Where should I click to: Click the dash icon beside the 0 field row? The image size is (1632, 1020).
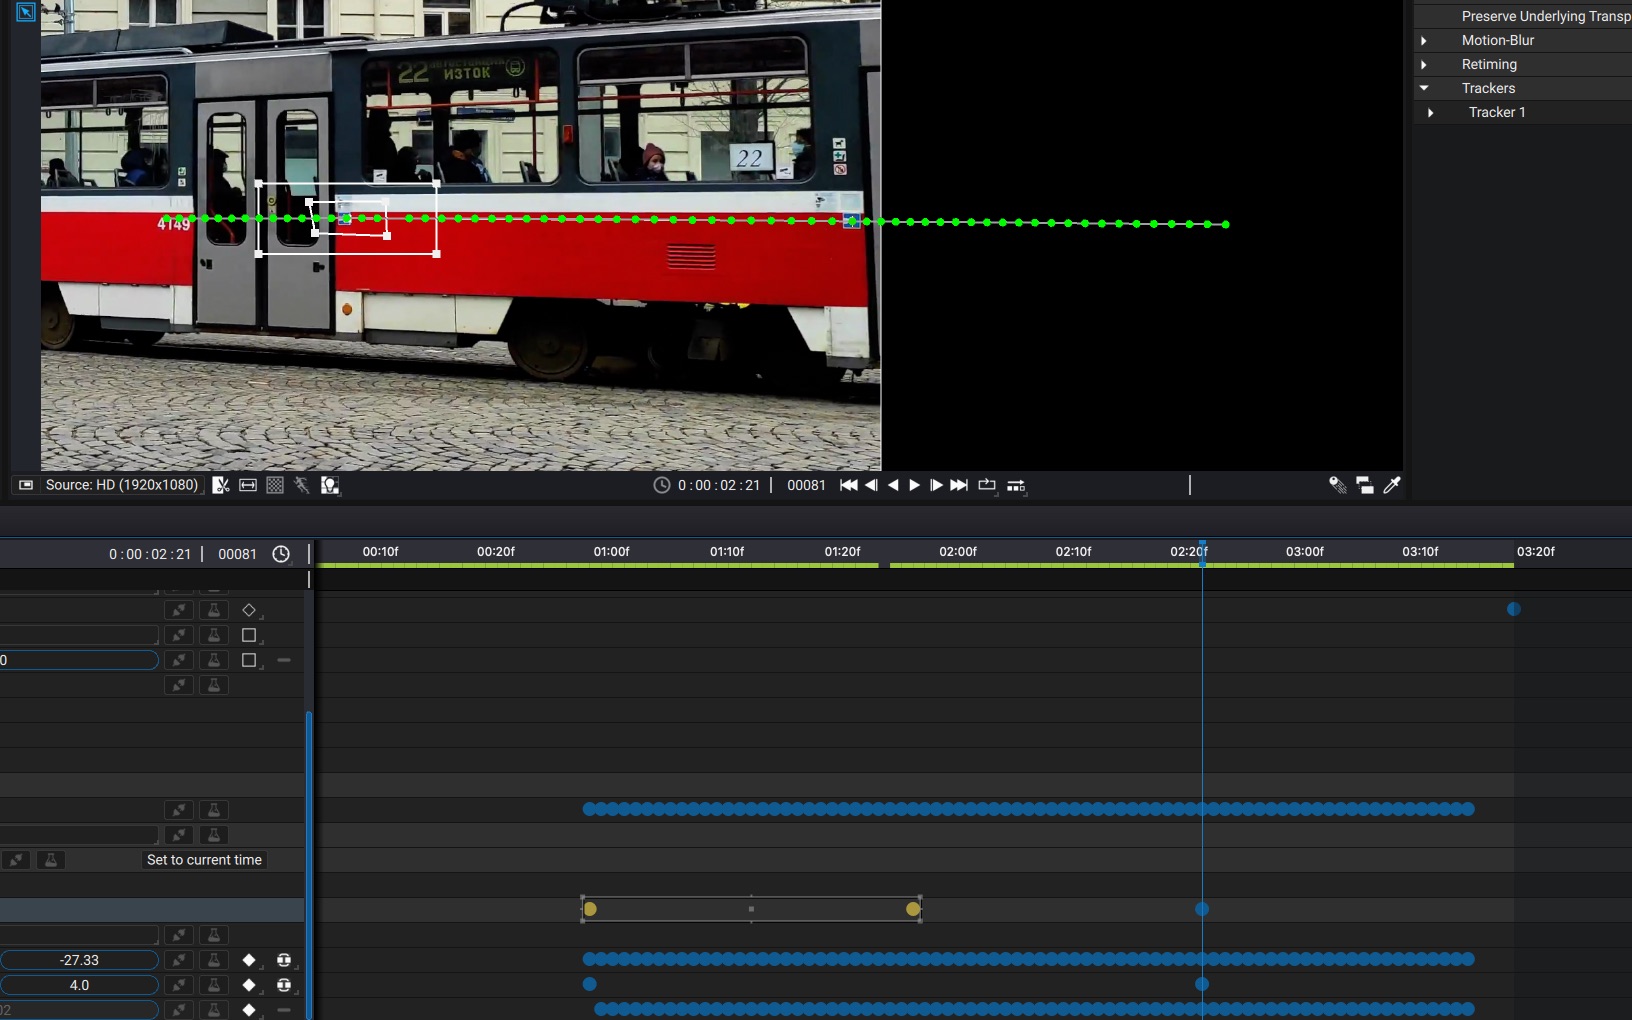(x=284, y=660)
